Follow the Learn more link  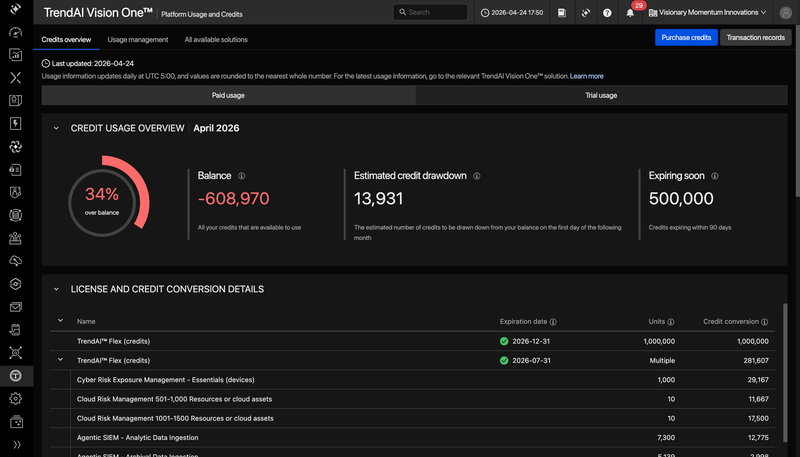pos(586,76)
